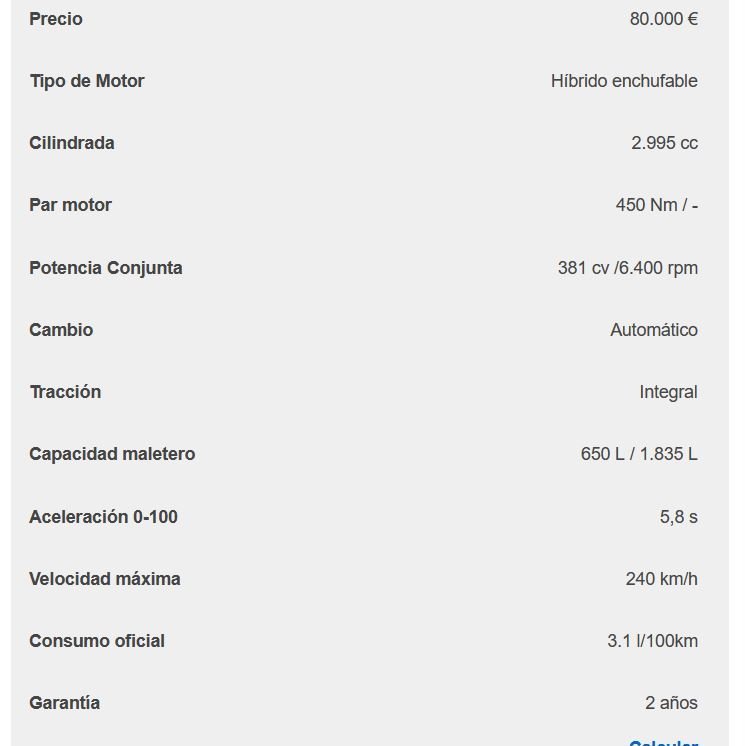The height and width of the screenshot is (746, 745).
Task: Click the 450 Nm torque value
Action: pyautogui.click(x=657, y=205)
